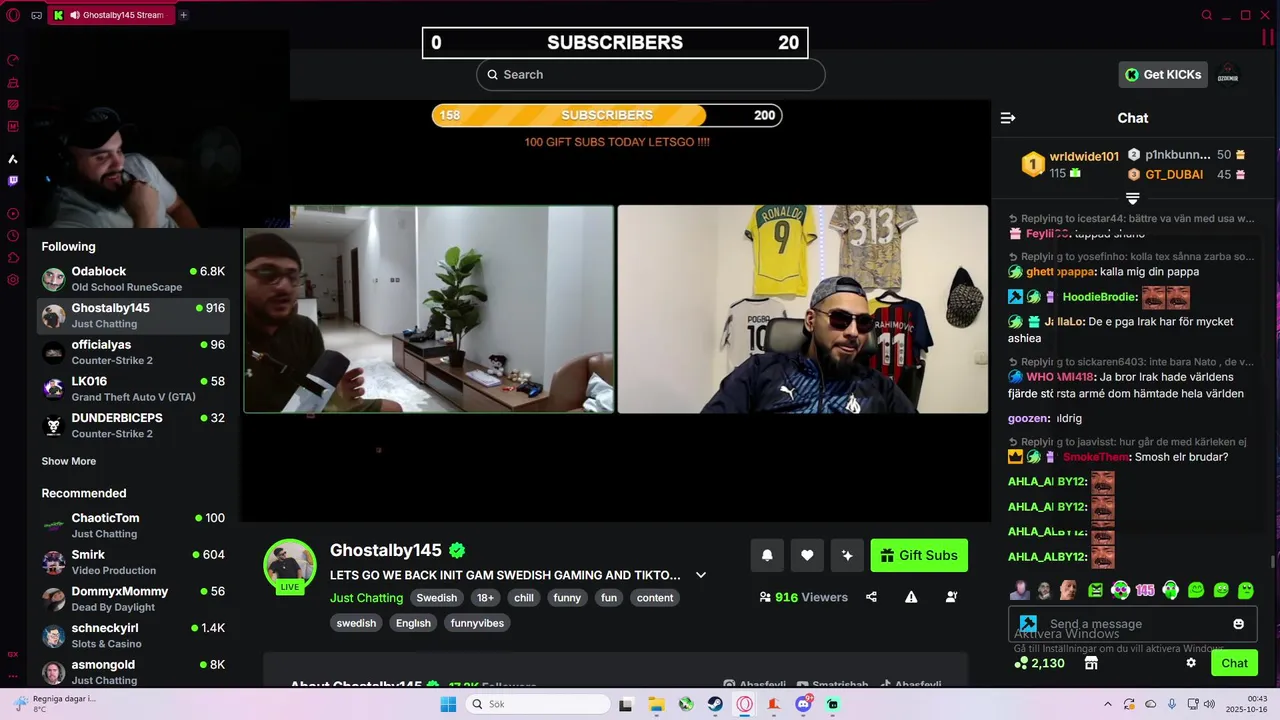
Task: Click the Kick search field
Action: pyautogui.click(x=651, y=75)
